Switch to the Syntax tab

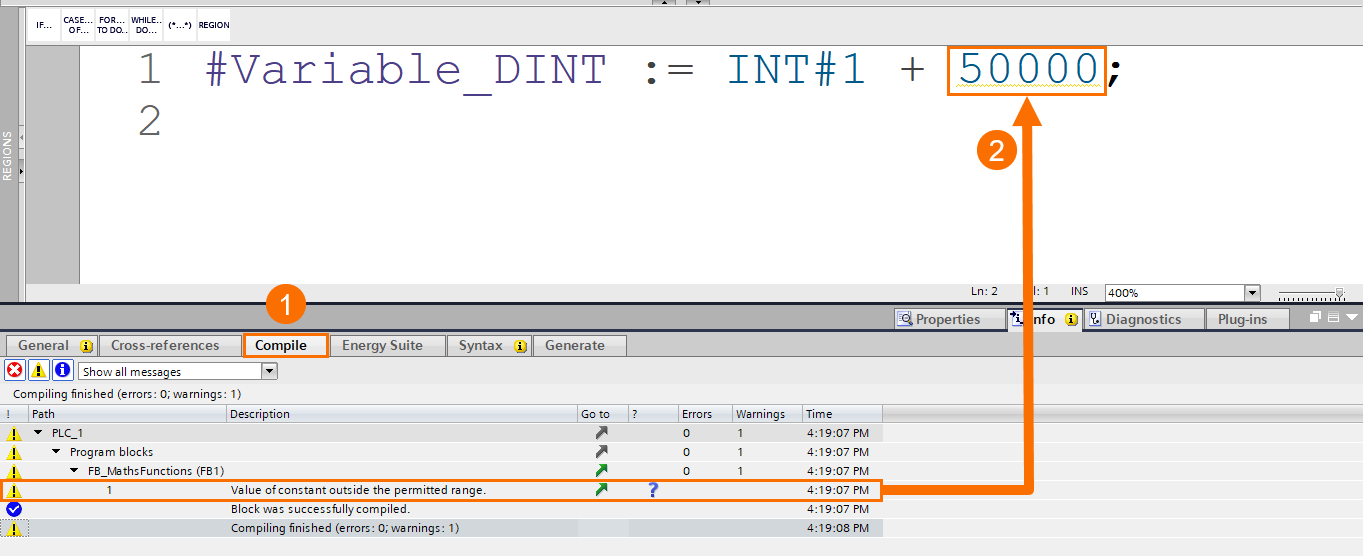coord(488,345)
